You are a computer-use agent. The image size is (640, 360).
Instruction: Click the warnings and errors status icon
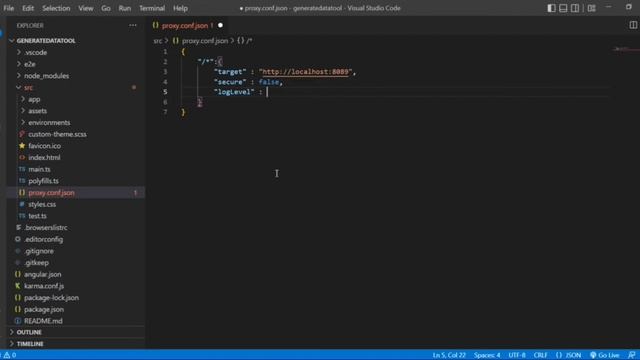[9, 355]
